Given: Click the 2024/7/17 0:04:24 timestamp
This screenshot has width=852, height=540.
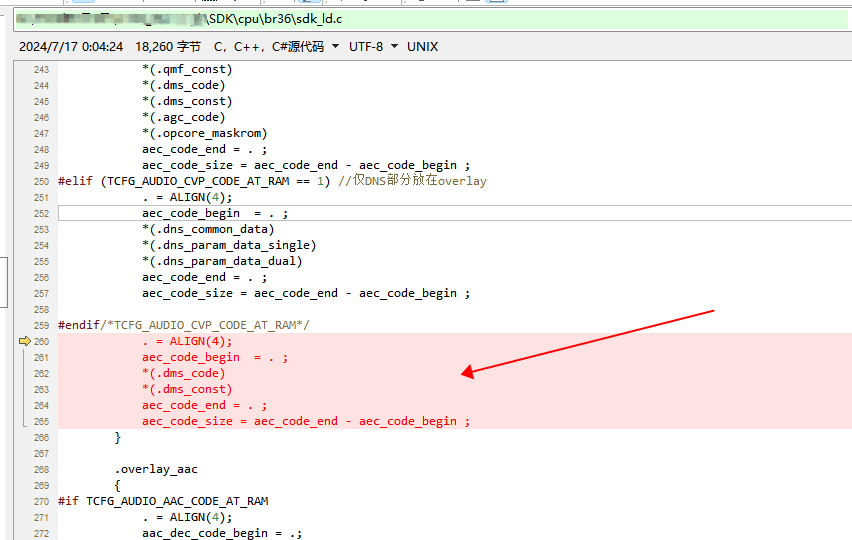Looking at the screenshot, I should tap(71, 47).
